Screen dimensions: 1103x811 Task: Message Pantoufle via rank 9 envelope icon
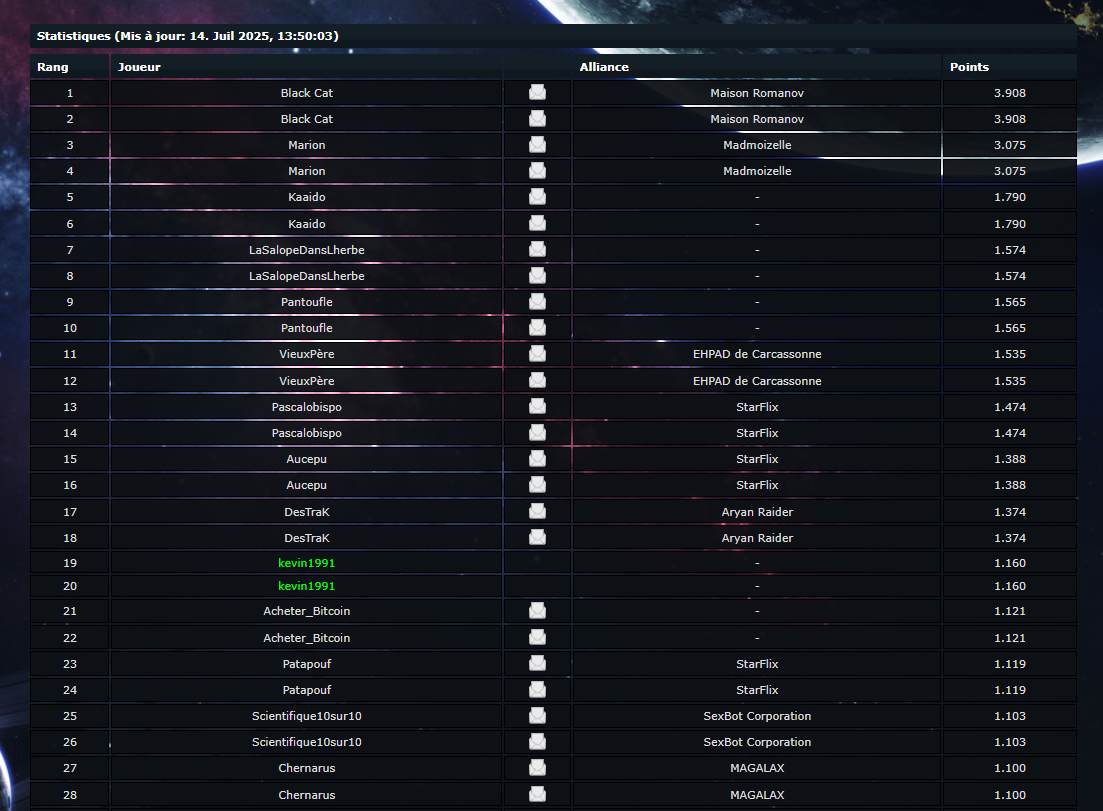[537, 302]
